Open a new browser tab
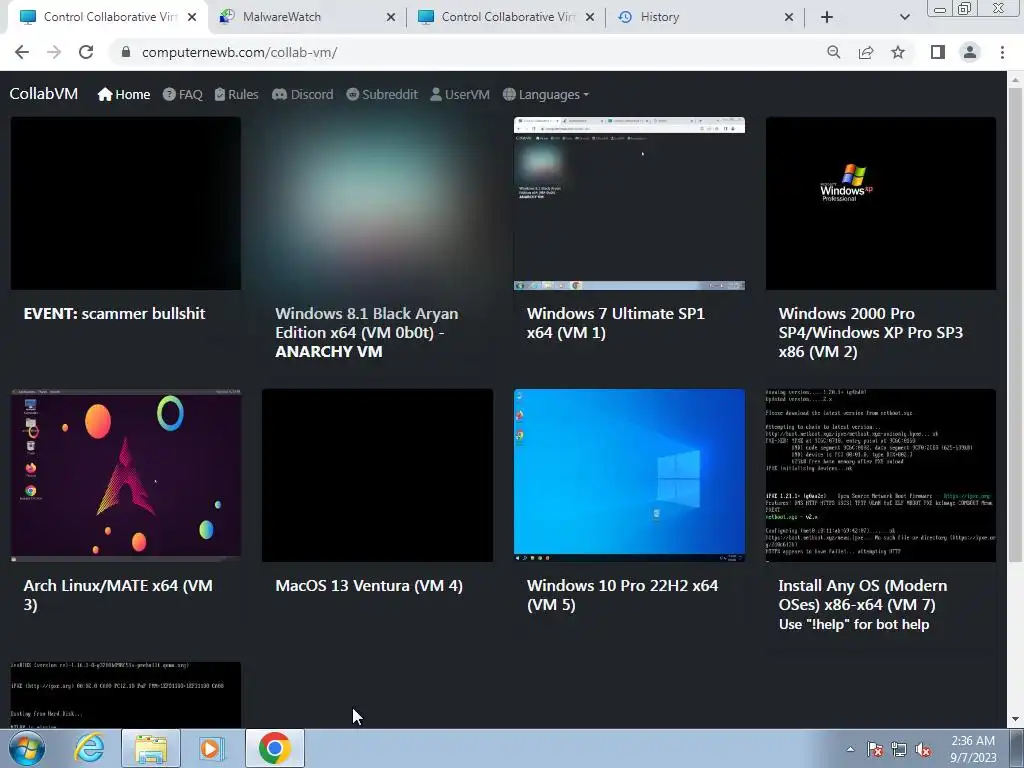Viewport: 1024px width, 768px height. click(827, 17)
